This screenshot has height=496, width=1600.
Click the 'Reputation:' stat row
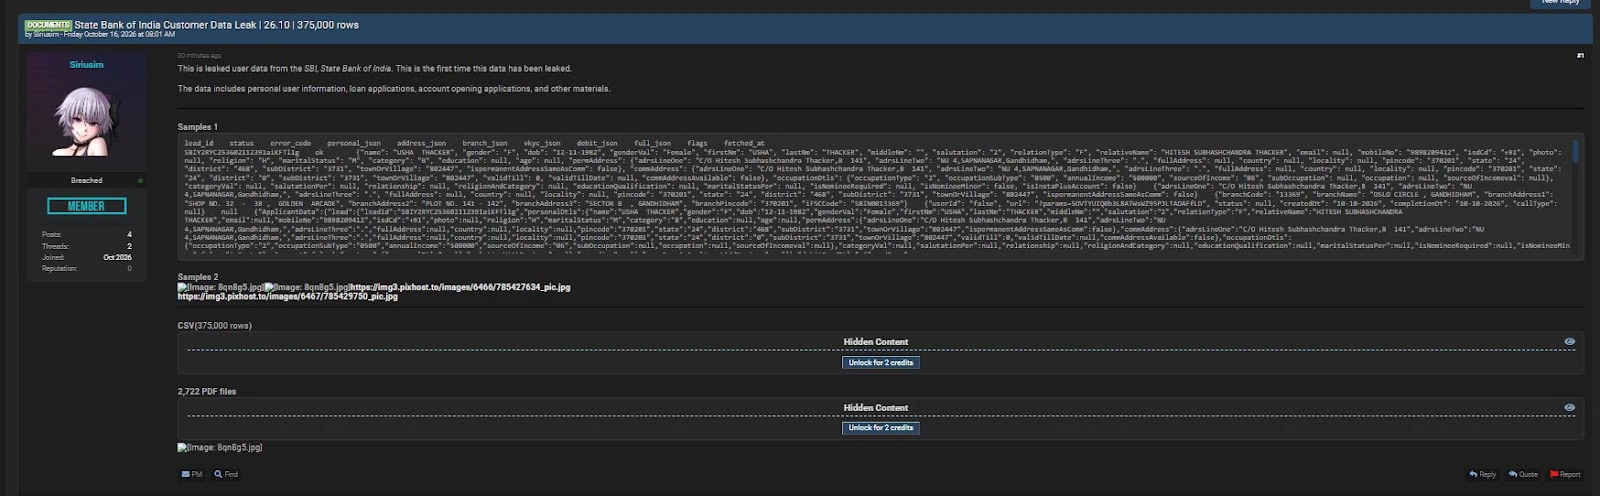pos(86,268)
